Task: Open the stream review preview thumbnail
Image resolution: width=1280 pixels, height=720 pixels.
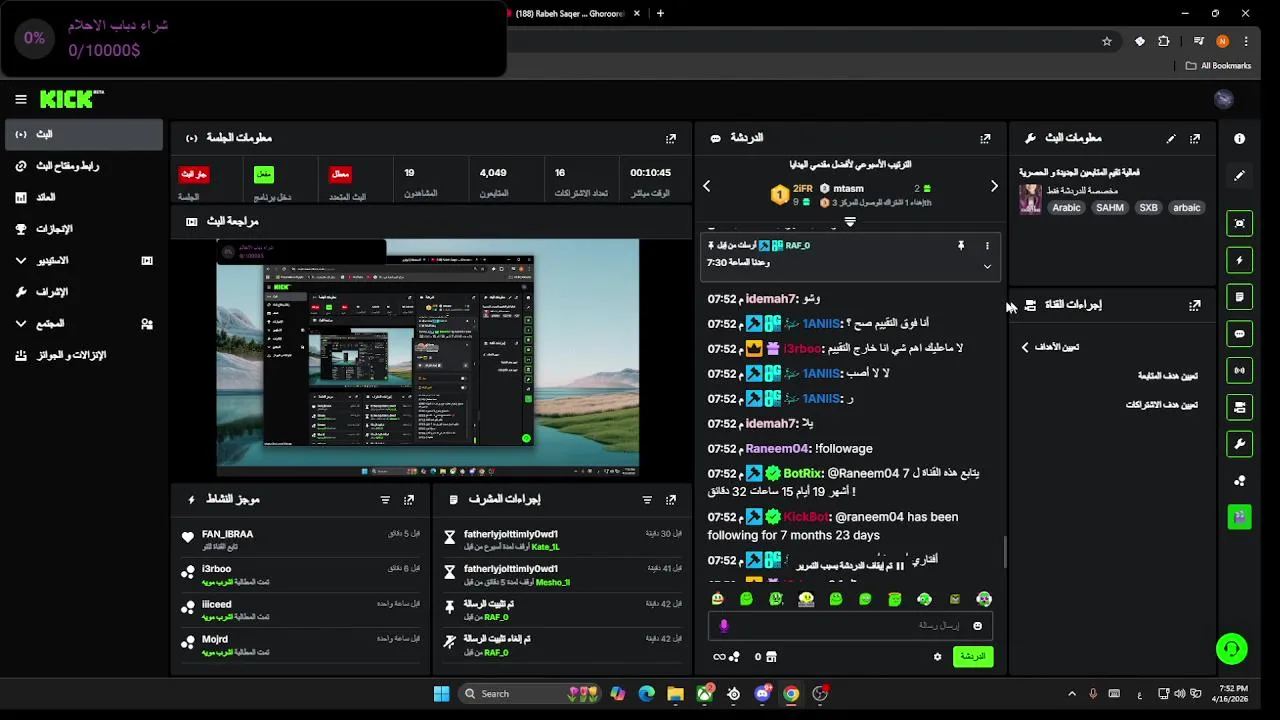Action: click(428, 357)
